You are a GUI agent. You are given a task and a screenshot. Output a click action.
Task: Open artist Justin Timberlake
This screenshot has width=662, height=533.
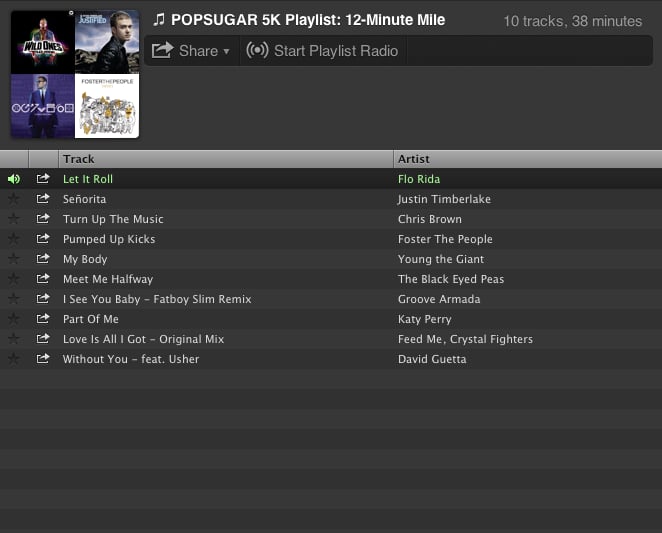pyautogui.click(x=444, y=199)
